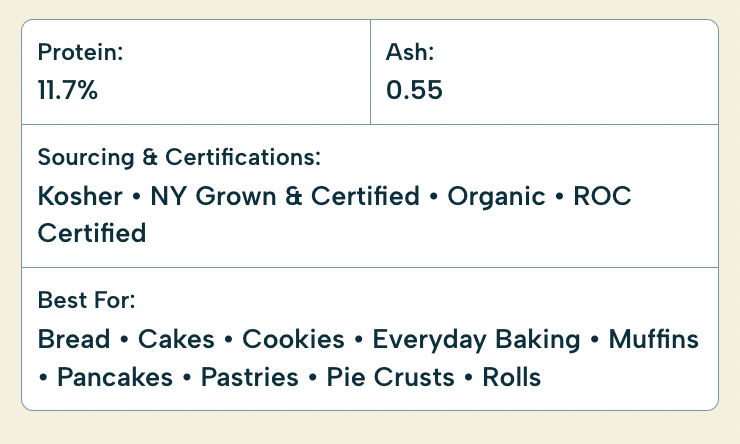740x444 pixels.
Task: Click the Bread use item
Action: pos(74,339)
